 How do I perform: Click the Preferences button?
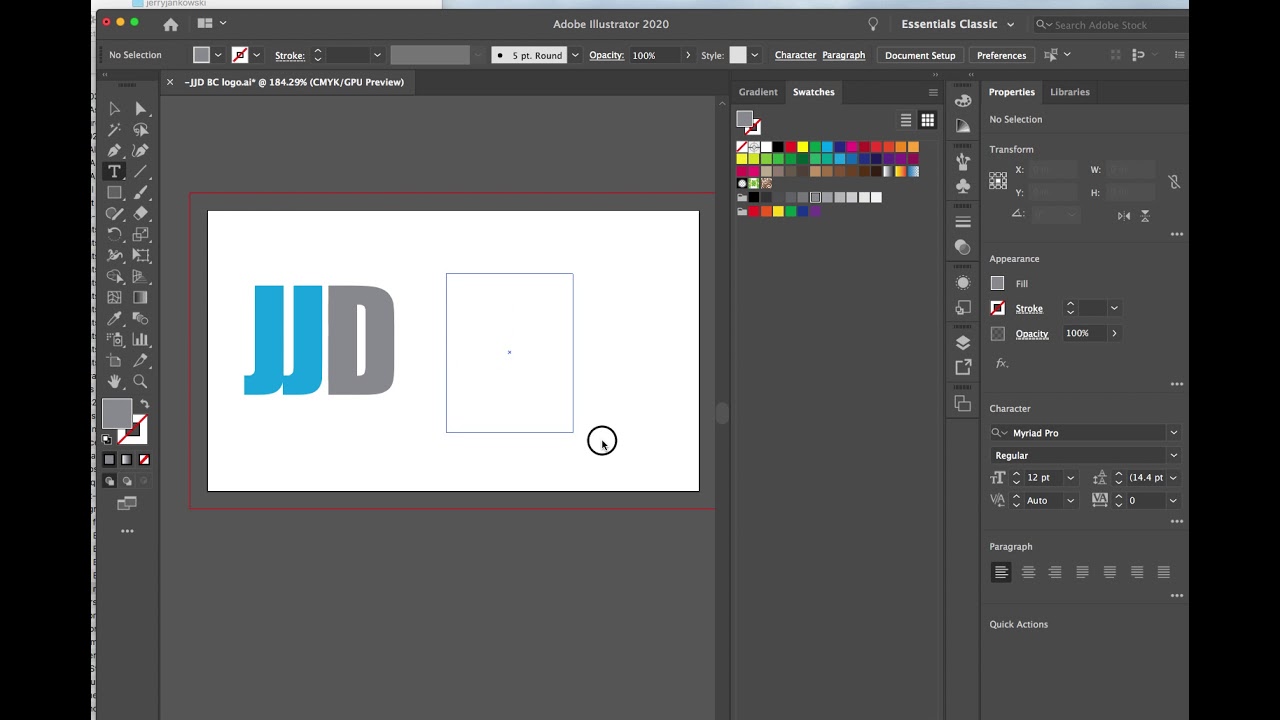click(1001, 55)
